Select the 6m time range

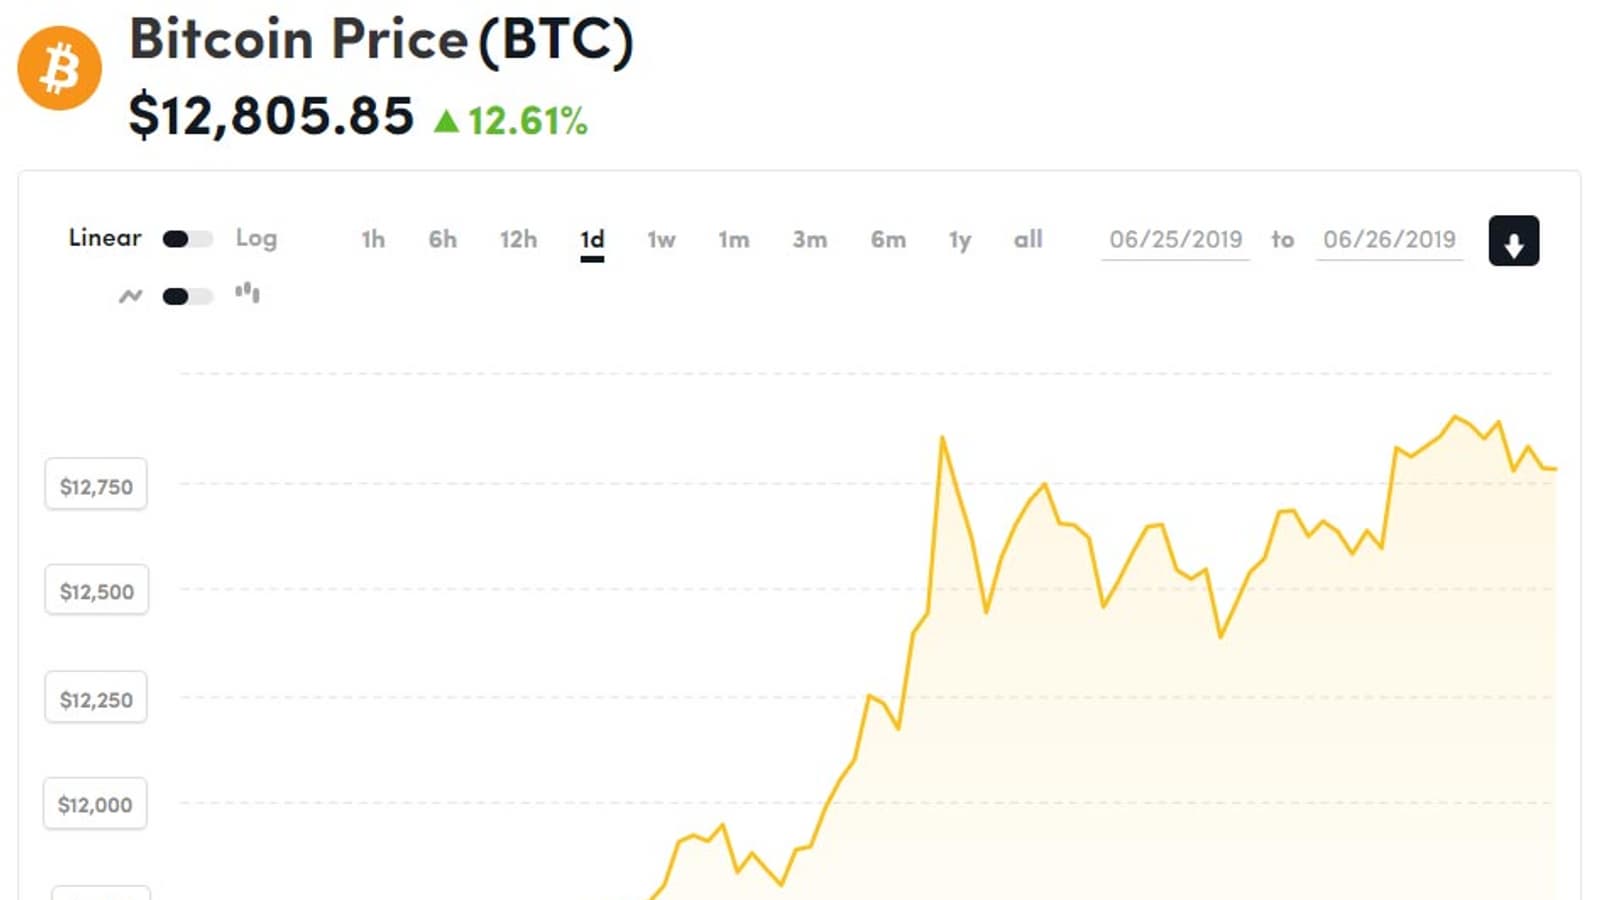pyautogui.click(x=888, y=239)
